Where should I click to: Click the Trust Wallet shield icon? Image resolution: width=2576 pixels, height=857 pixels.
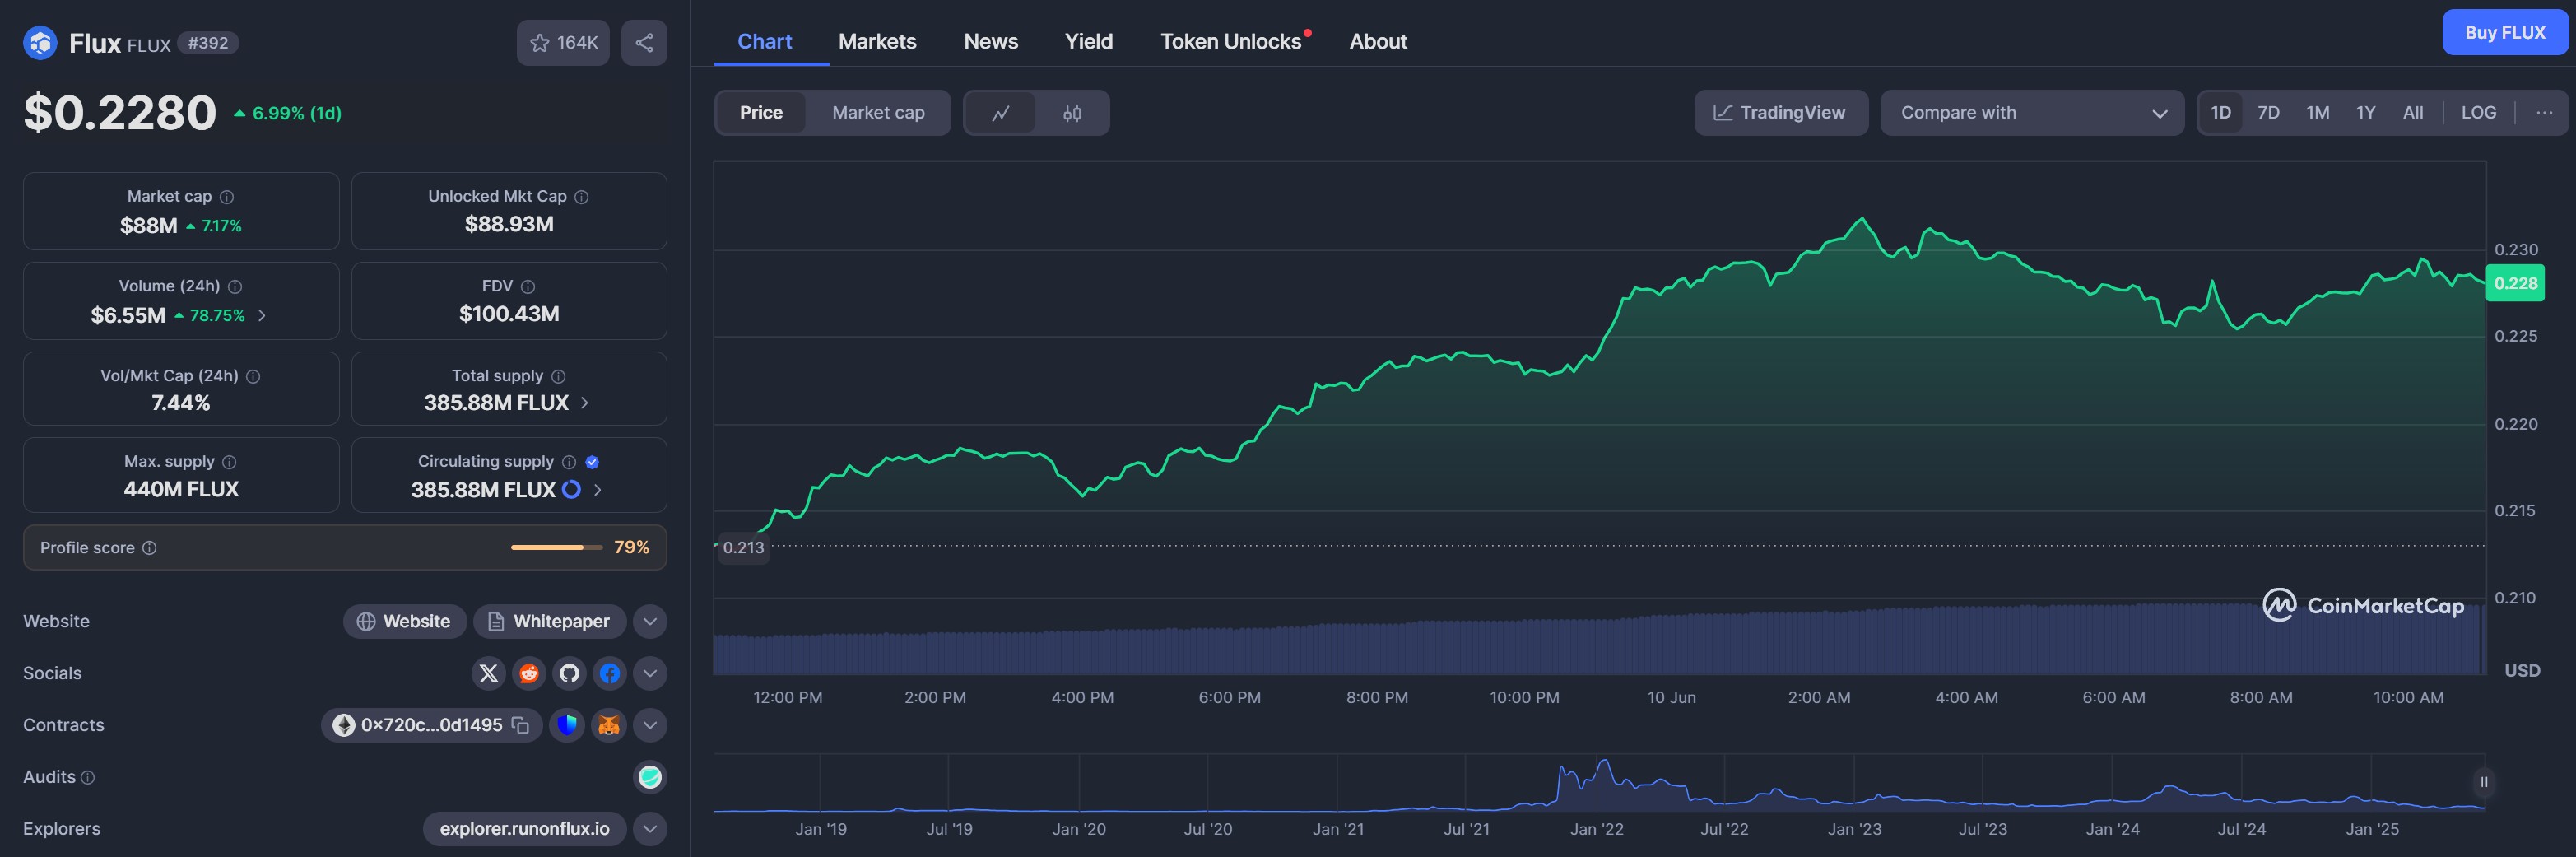(x=567, y=725)
